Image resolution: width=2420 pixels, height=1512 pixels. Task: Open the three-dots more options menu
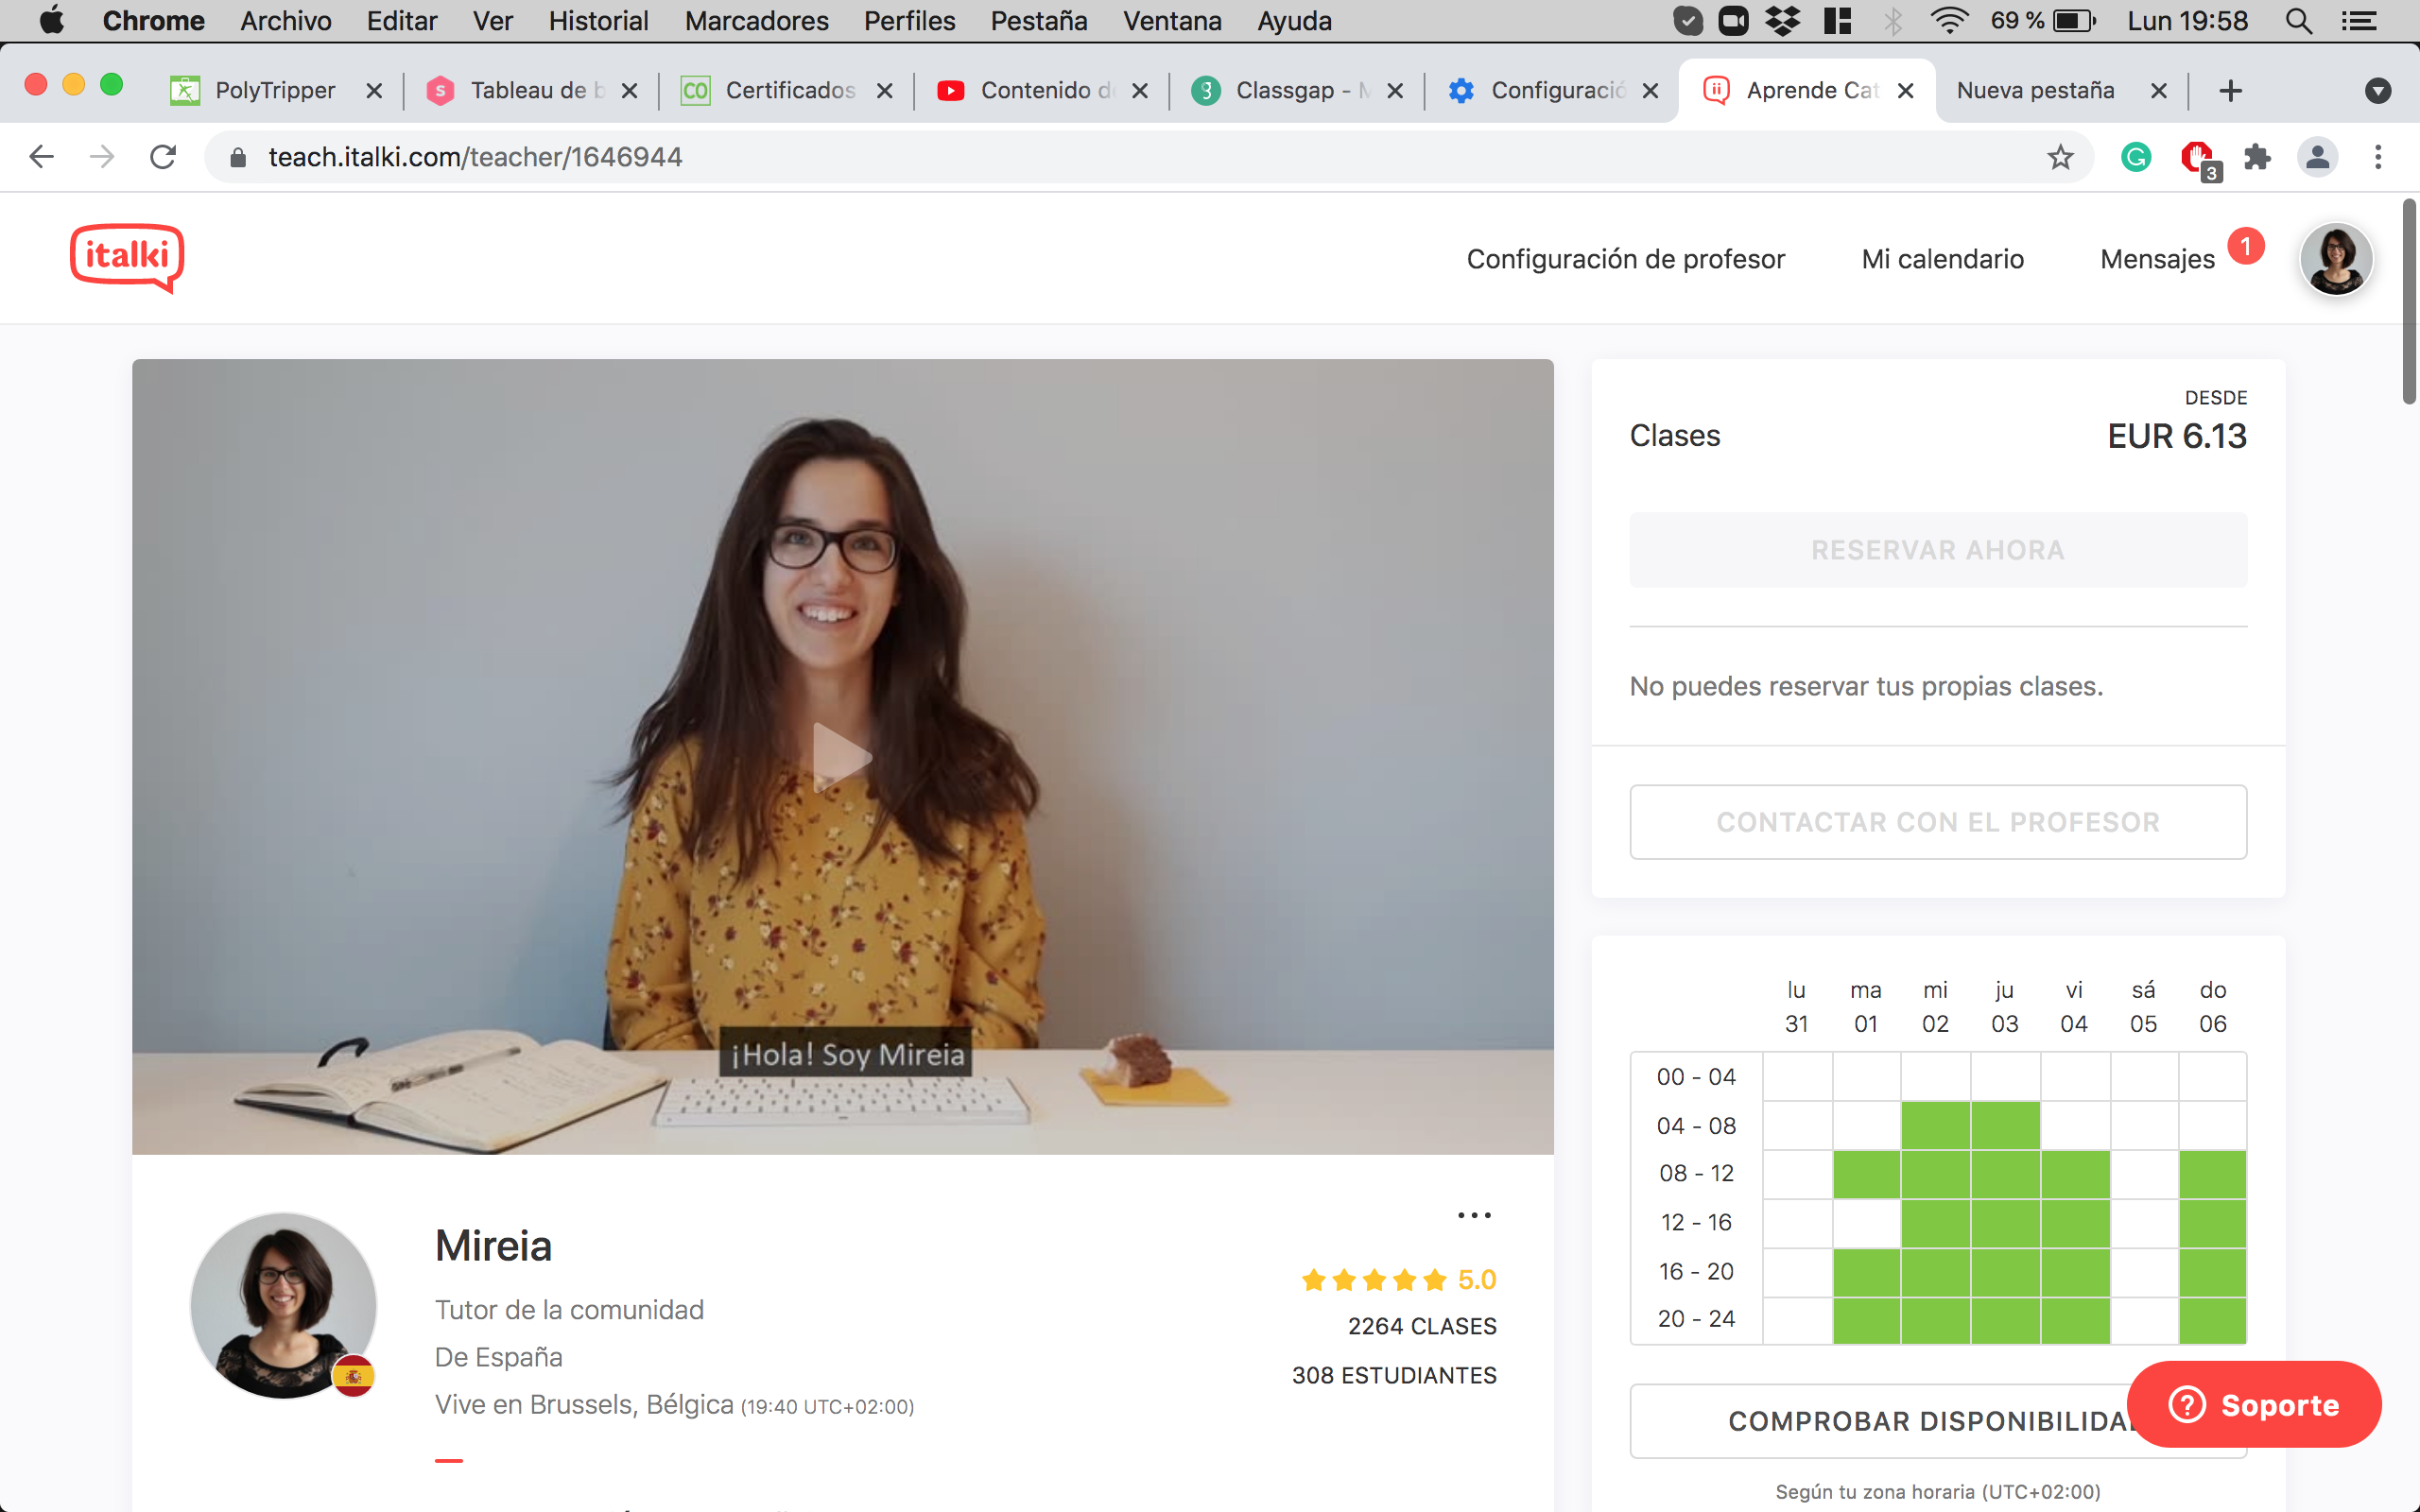pos(1474,1215)
